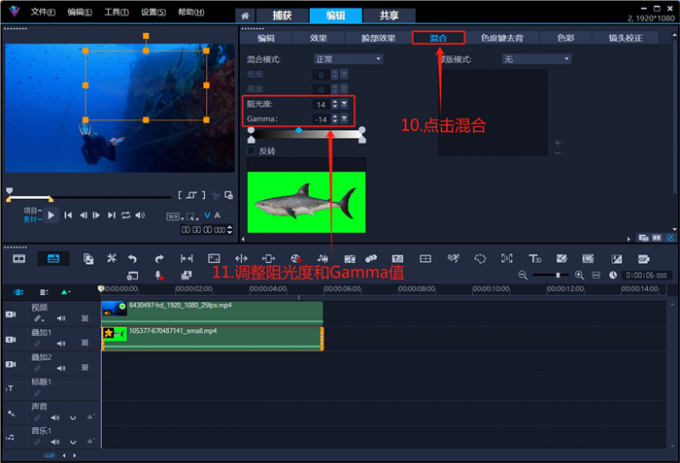This screenshot has height=463, width=680.
Task: Open the preview resize mode dropdown
Action: (192, 216)
